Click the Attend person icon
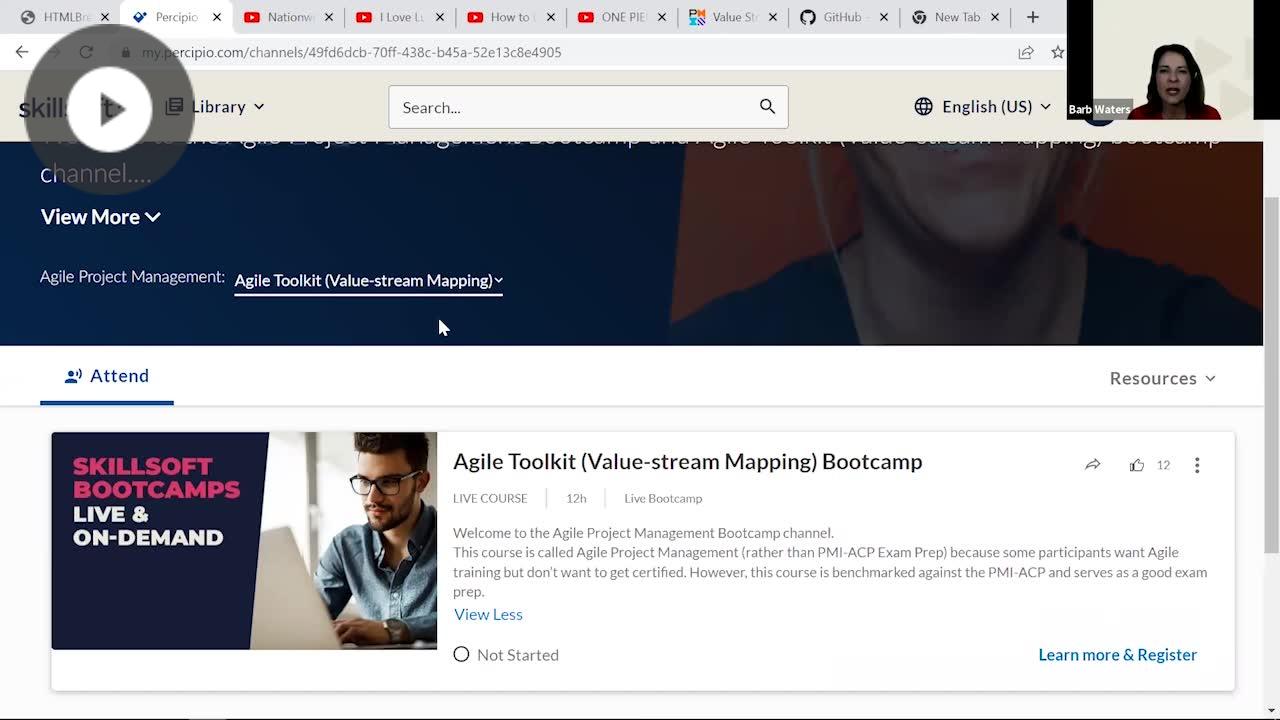 tap(73, 375)
